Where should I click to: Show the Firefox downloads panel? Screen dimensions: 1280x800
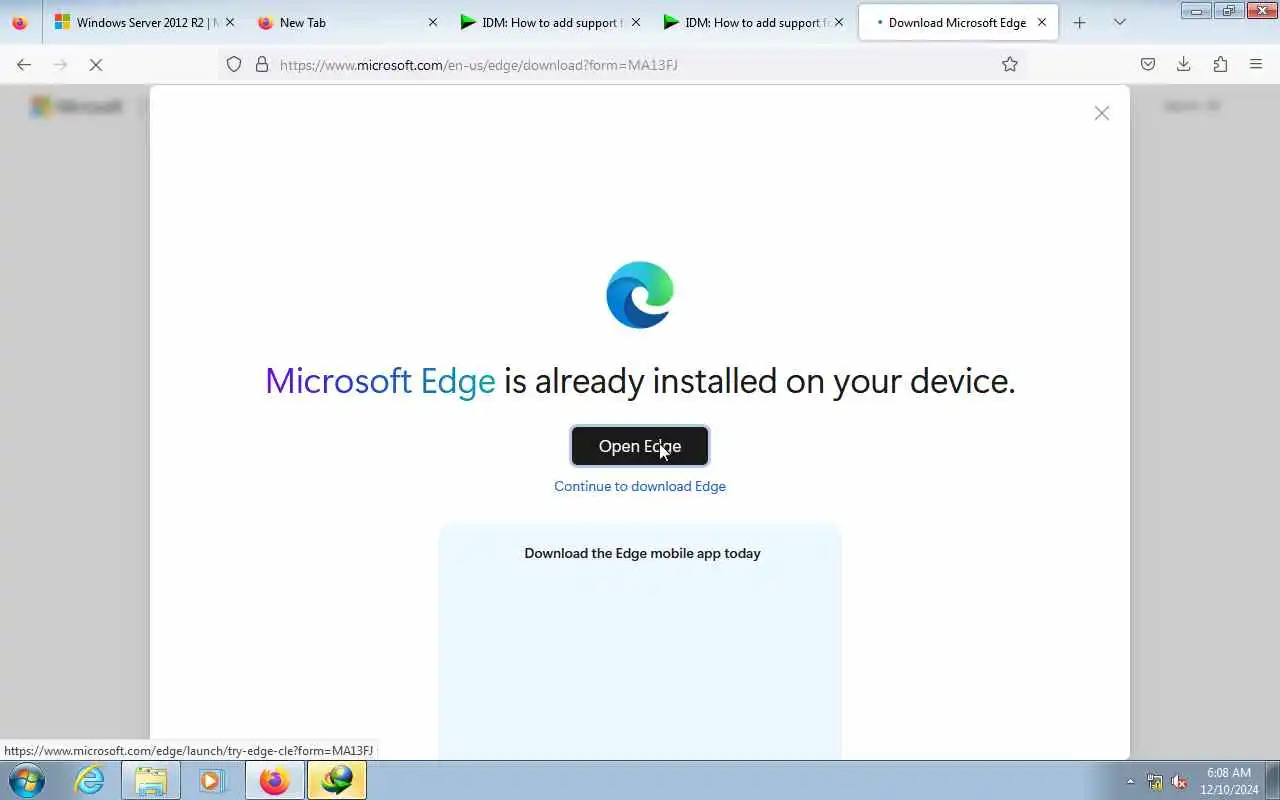pos(1184,64)
